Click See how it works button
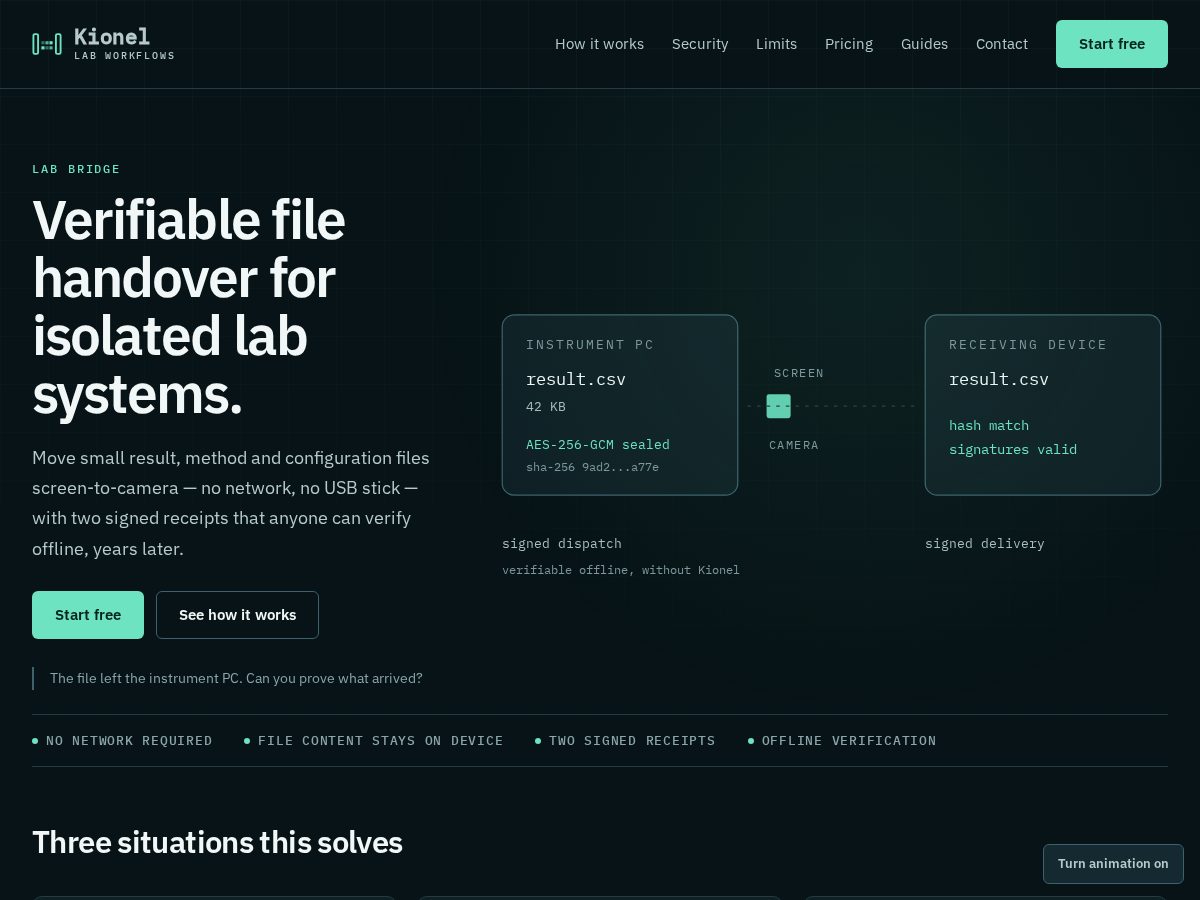The width and height of the screenshot is (1200, 900). point(237,615)
